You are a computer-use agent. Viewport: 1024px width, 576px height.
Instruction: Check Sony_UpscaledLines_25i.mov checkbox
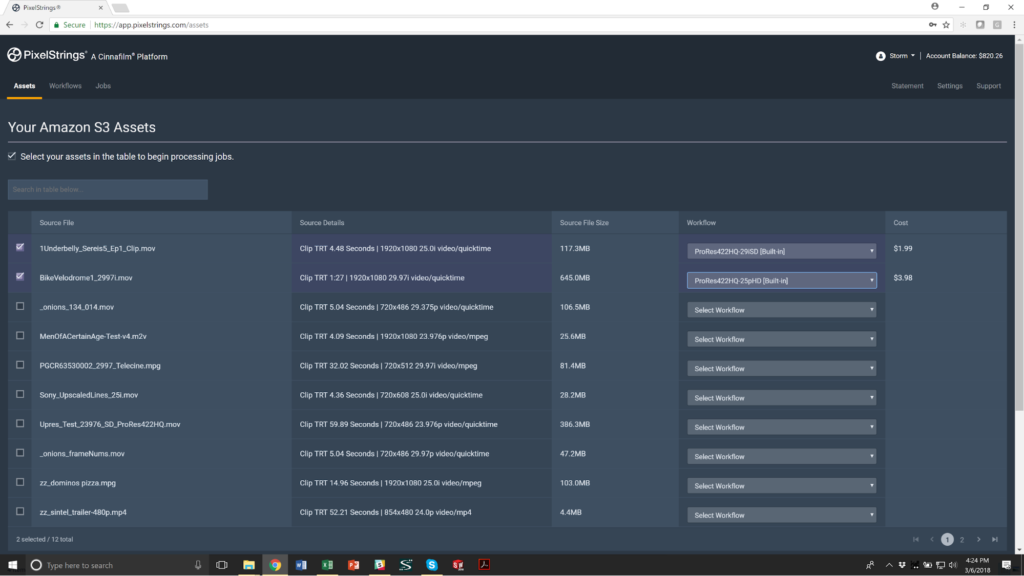(20, 394)
